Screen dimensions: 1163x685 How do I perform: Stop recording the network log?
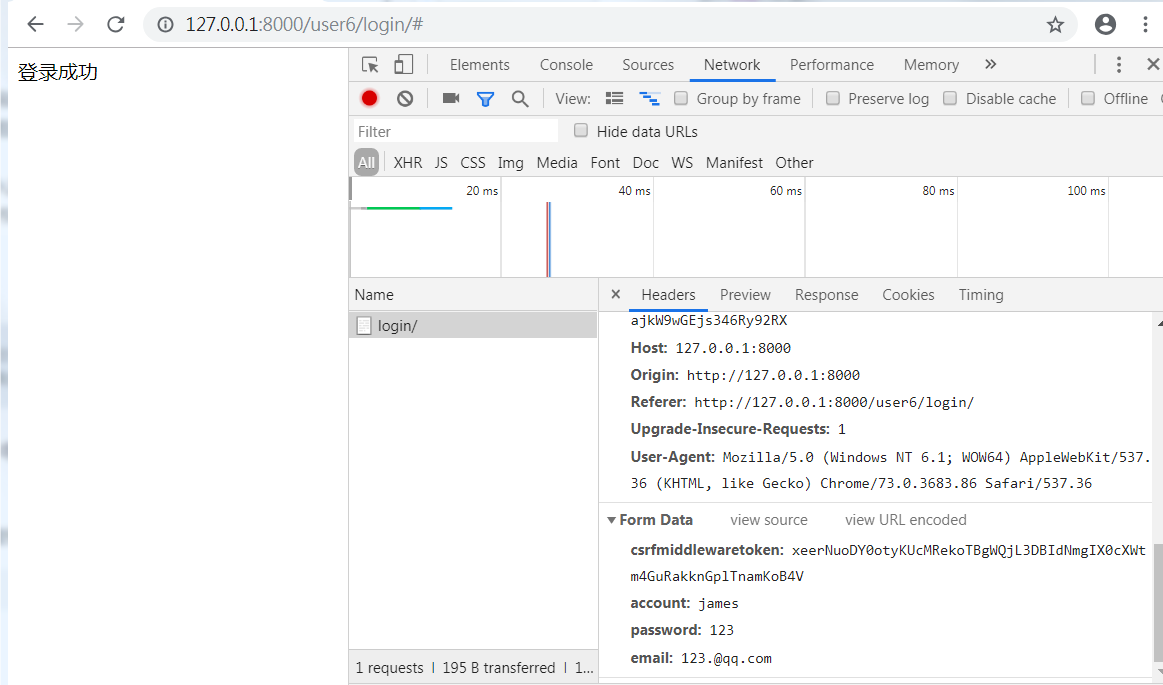(x=369, y=98)
